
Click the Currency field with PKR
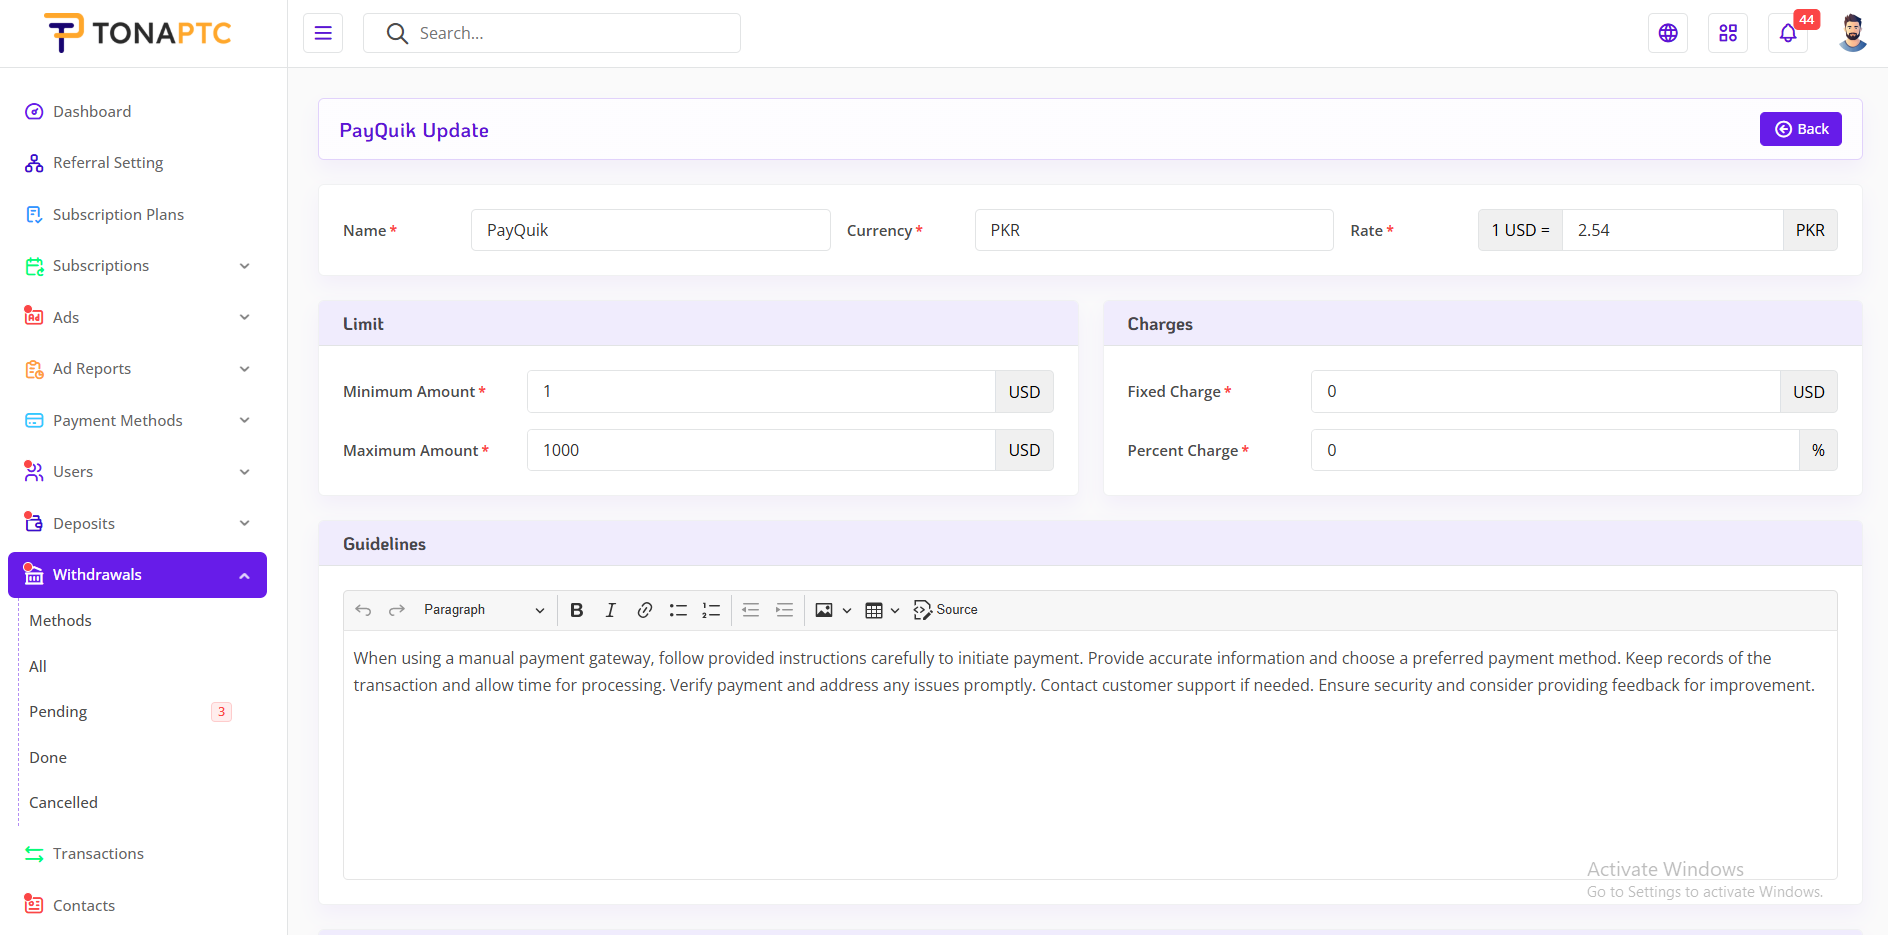[1154, 230]
